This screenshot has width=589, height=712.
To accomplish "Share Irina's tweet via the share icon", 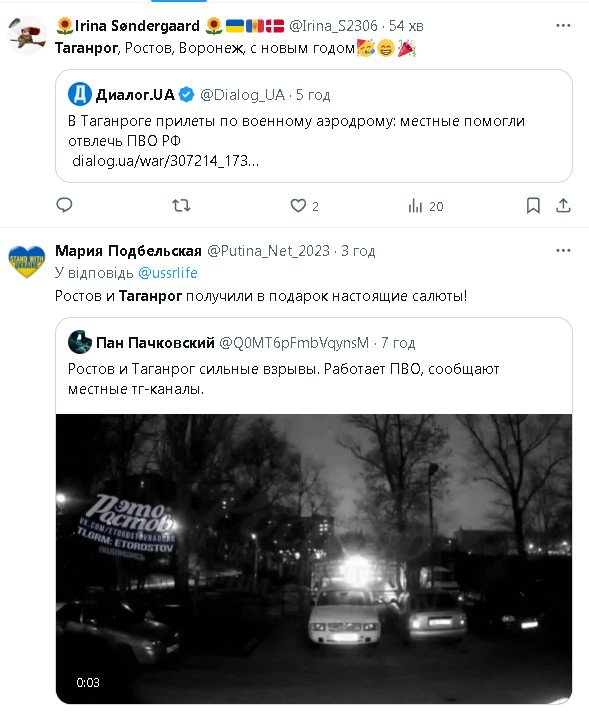I will [x=563, y=206].
